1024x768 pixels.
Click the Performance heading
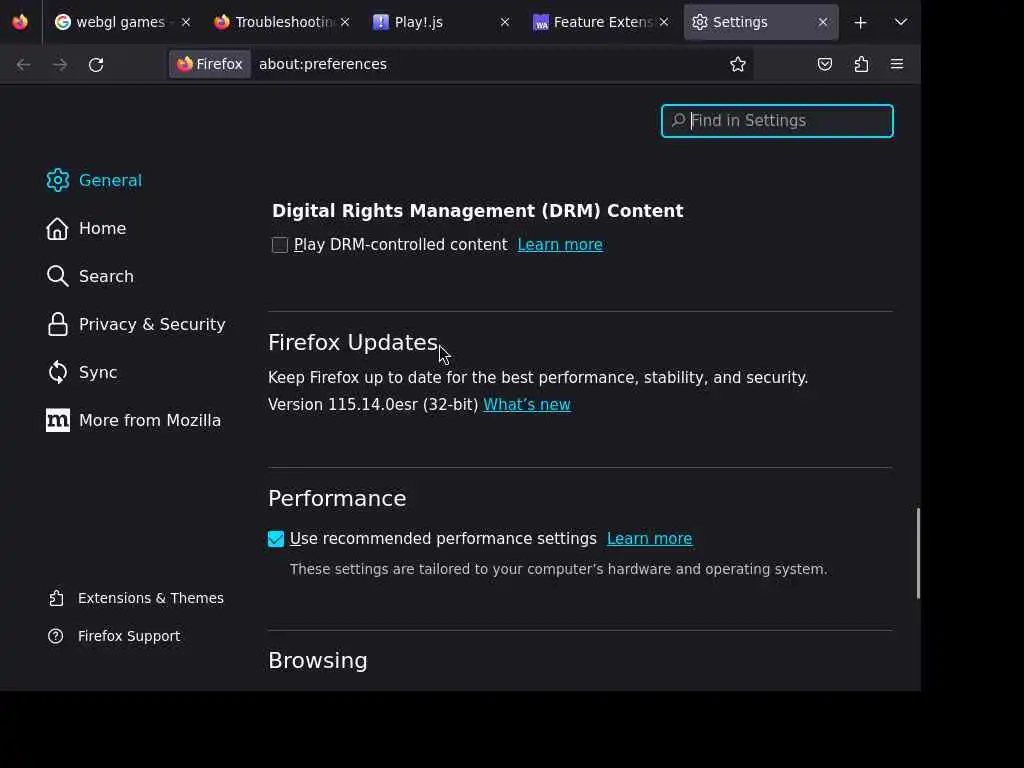click(337, 499)
